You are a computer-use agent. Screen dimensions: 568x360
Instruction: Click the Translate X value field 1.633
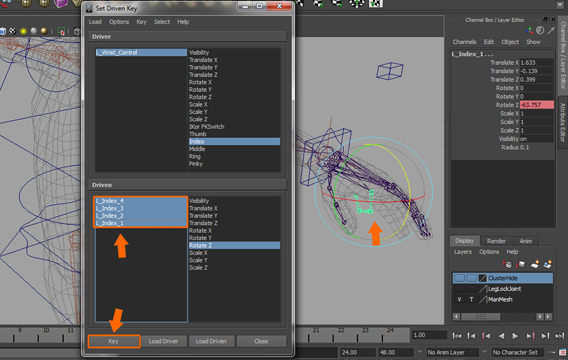click(x=537, y=63)
